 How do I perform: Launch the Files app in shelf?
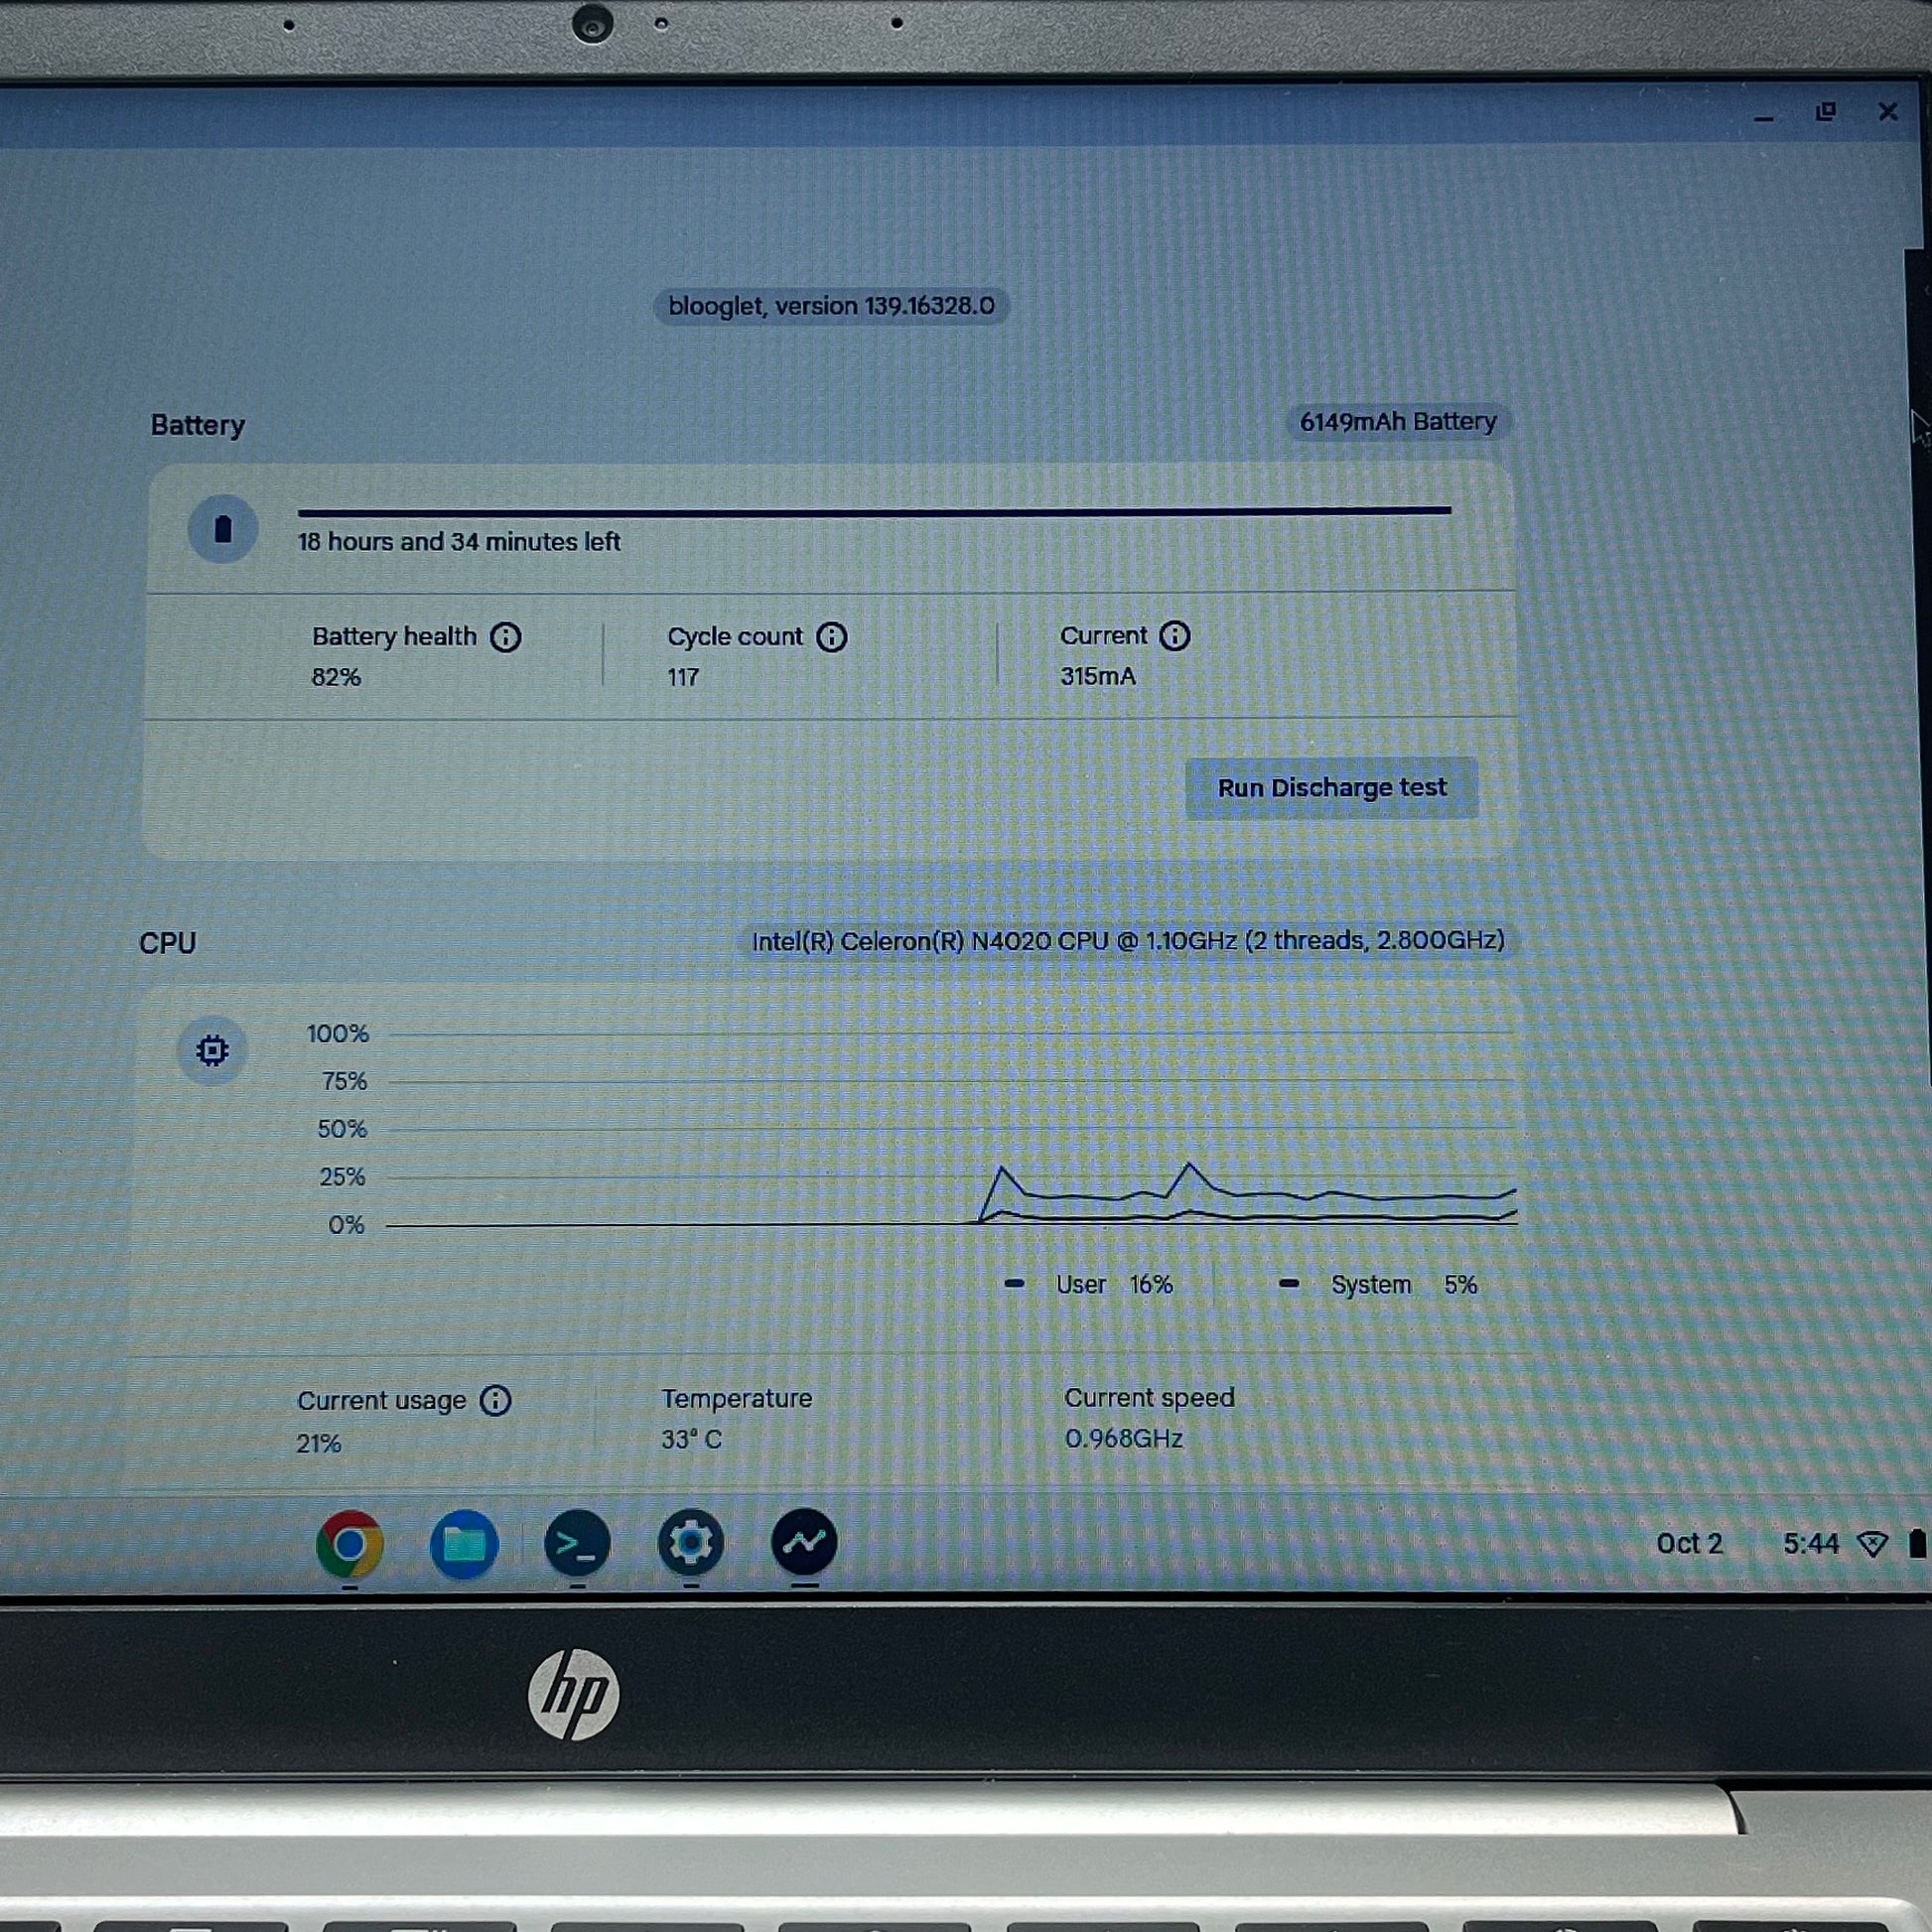pos(464,1544)
